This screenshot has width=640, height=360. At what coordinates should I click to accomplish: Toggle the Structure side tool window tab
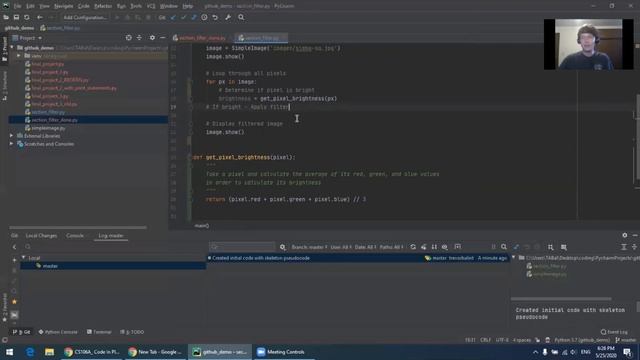[4, 86]
